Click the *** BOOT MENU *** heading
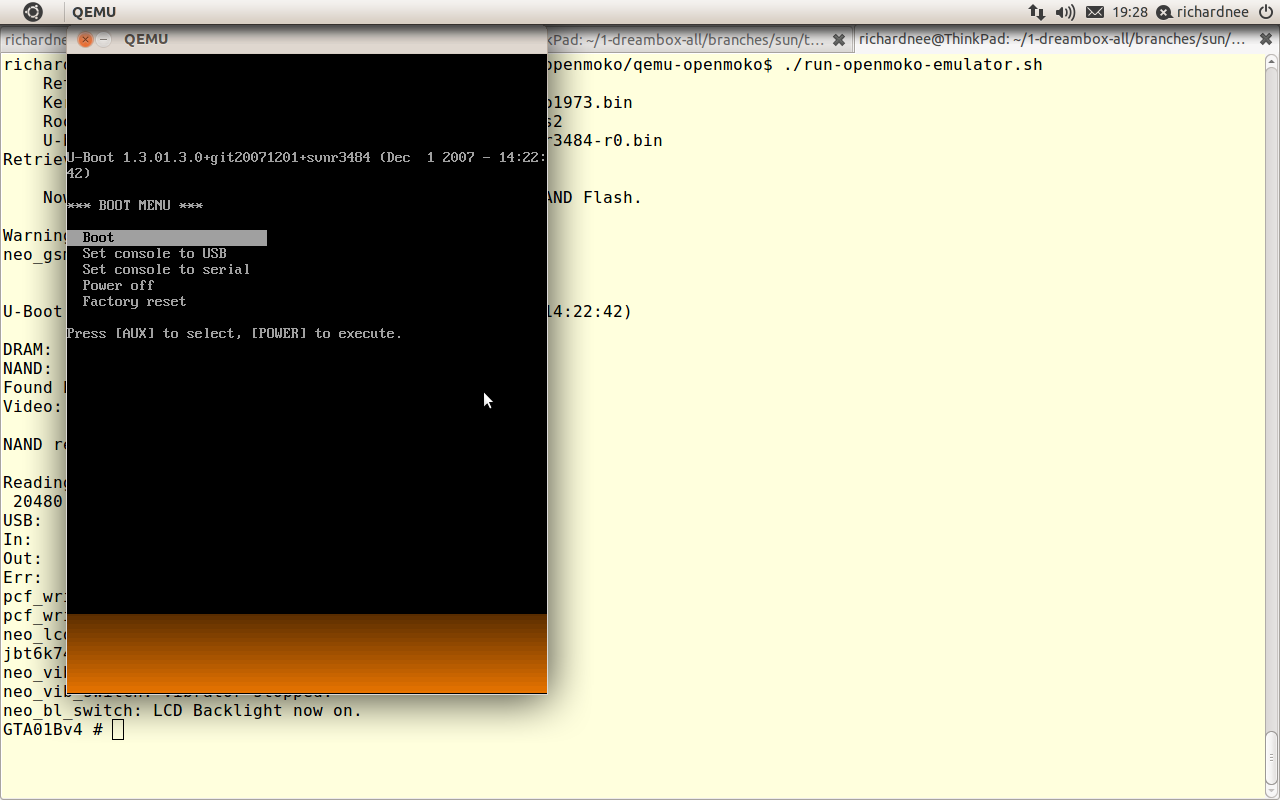 coord(135,205)
